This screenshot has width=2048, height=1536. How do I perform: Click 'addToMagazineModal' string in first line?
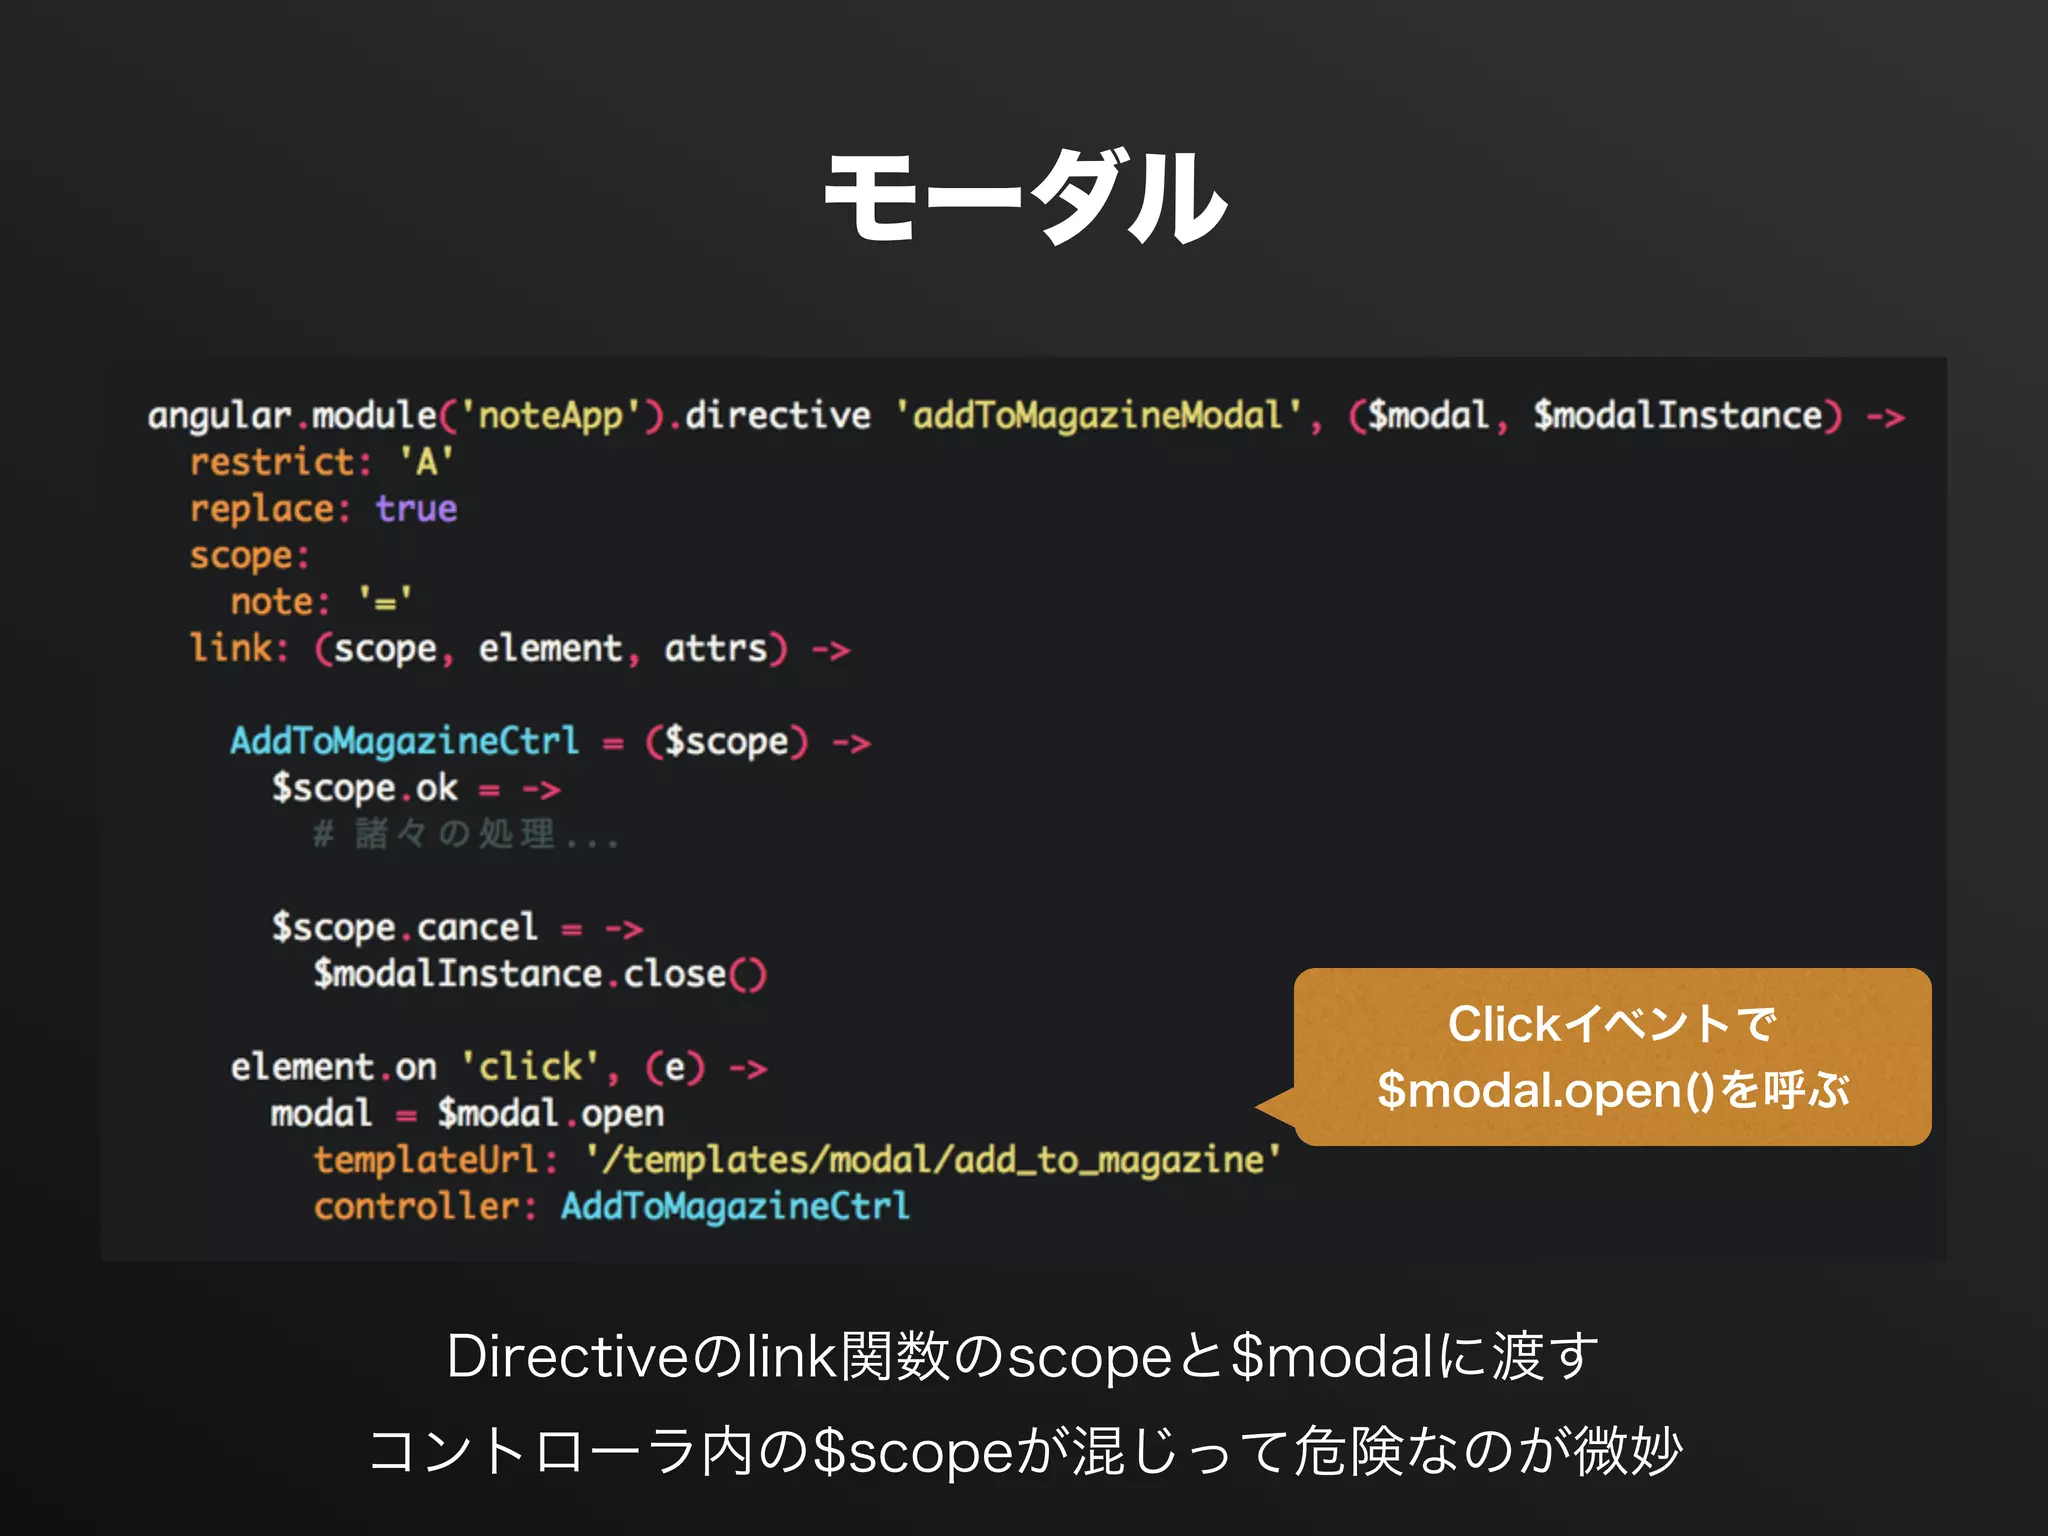pos(1098,415)
